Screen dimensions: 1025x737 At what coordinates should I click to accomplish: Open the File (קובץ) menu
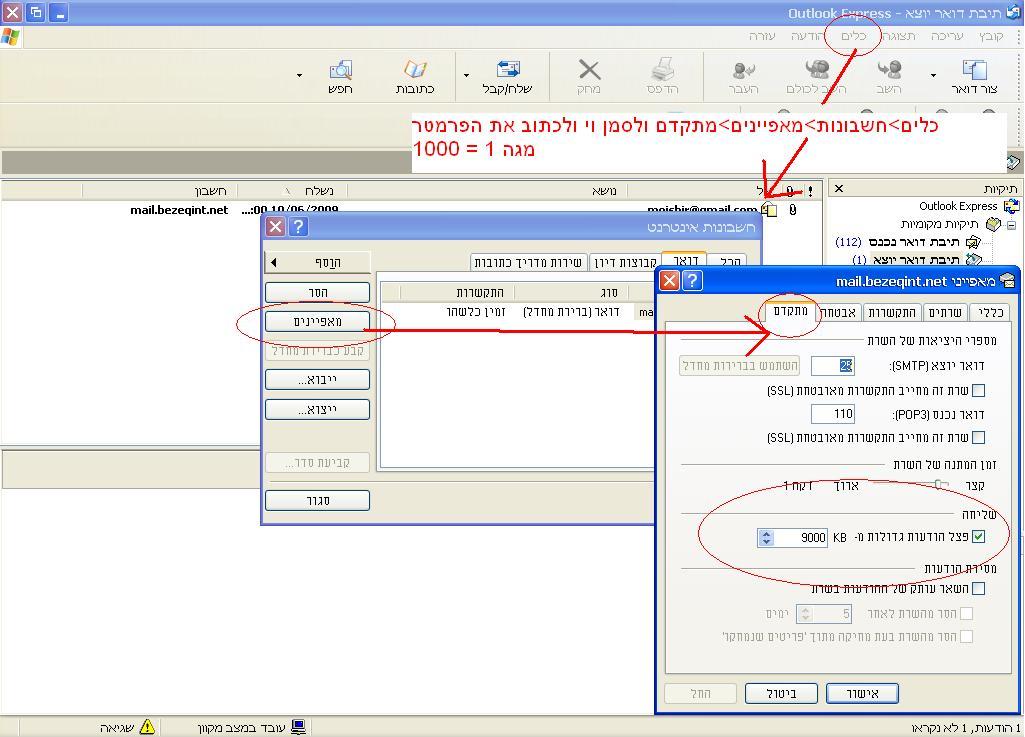pos(991,36)
